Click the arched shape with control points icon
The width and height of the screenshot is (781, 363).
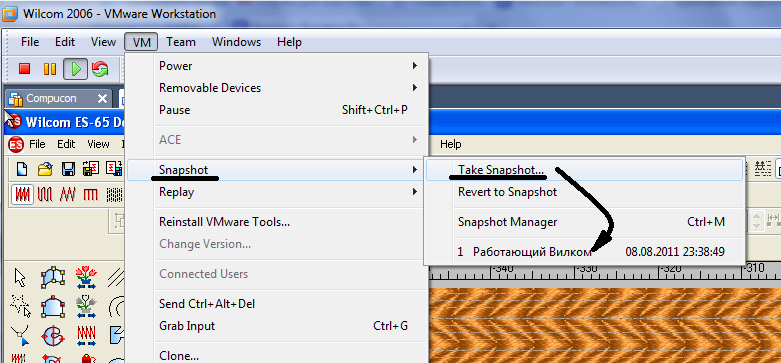click(53, 307)
